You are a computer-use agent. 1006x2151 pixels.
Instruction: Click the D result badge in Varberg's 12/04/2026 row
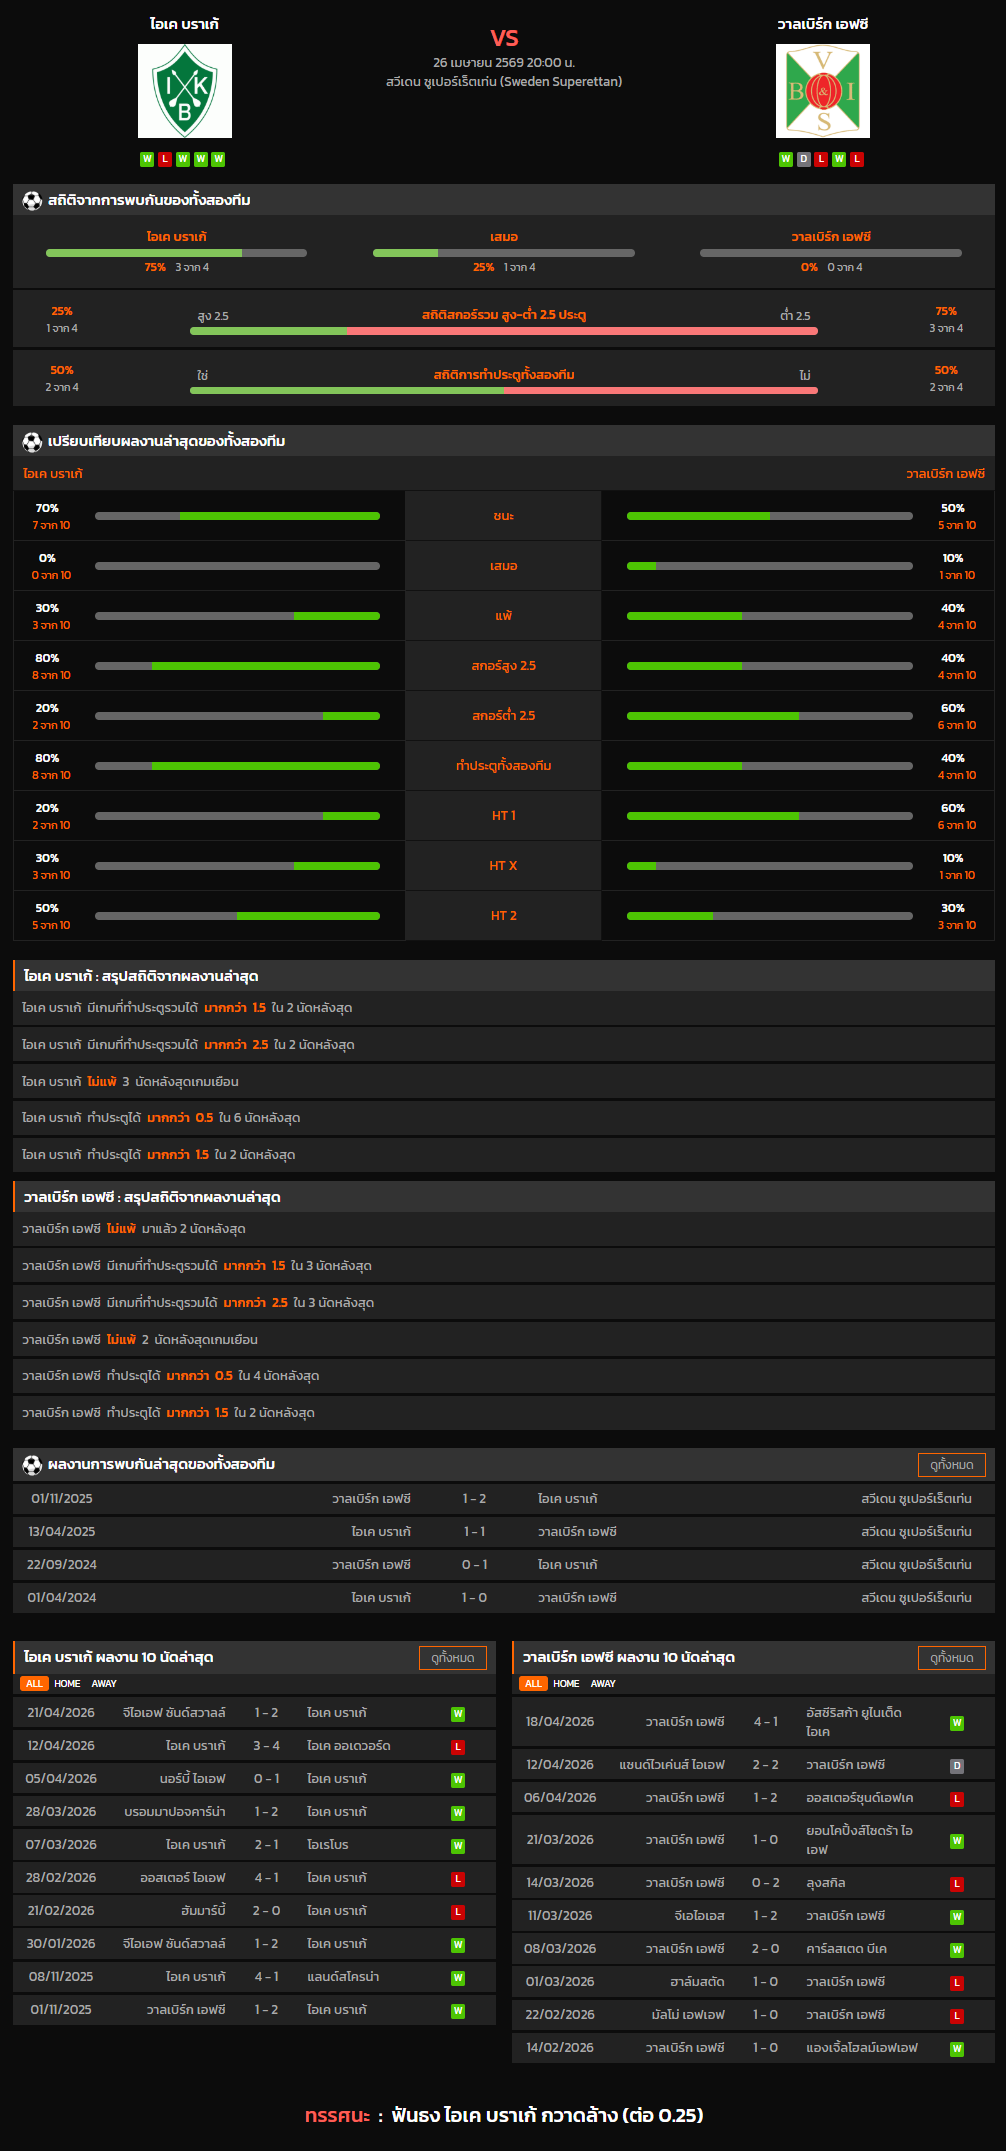click(956, 1766)
